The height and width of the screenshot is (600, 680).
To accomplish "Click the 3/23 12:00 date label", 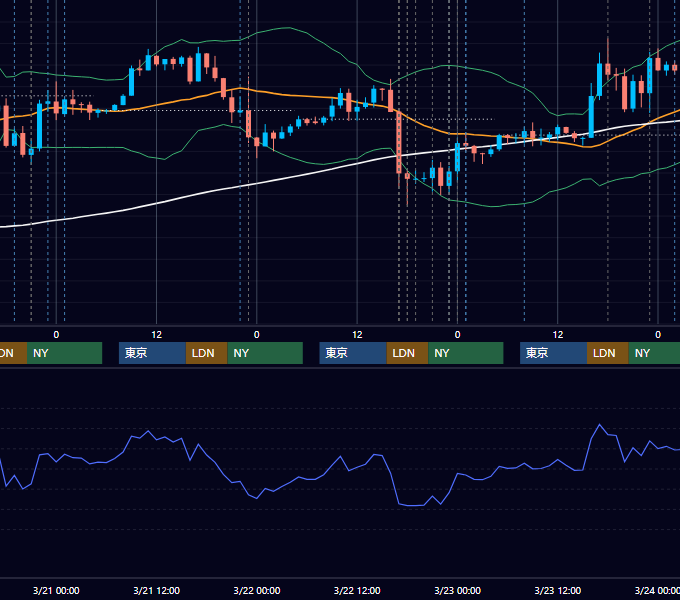I will pos(557,590).
